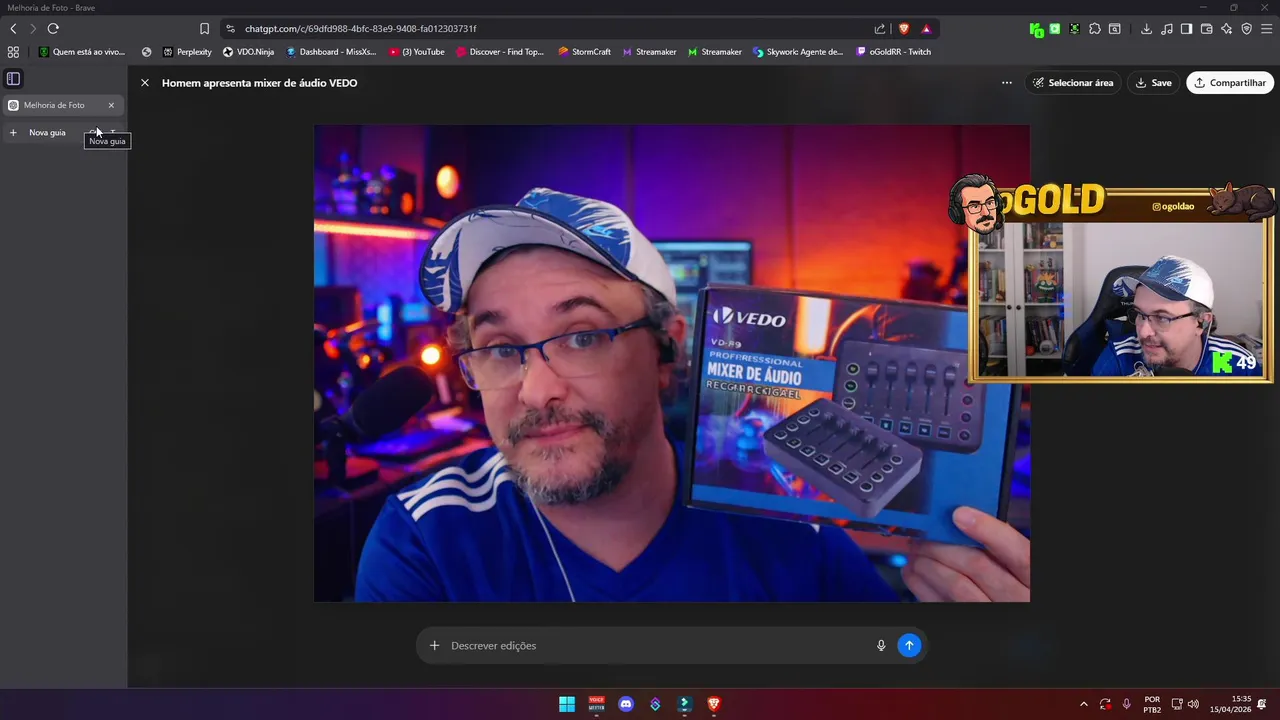The height and width of the screenshot is (720, 1280).
Task: Open Brave browser taskbar icon
Action: pyautogui.click(x=714, y=704)
